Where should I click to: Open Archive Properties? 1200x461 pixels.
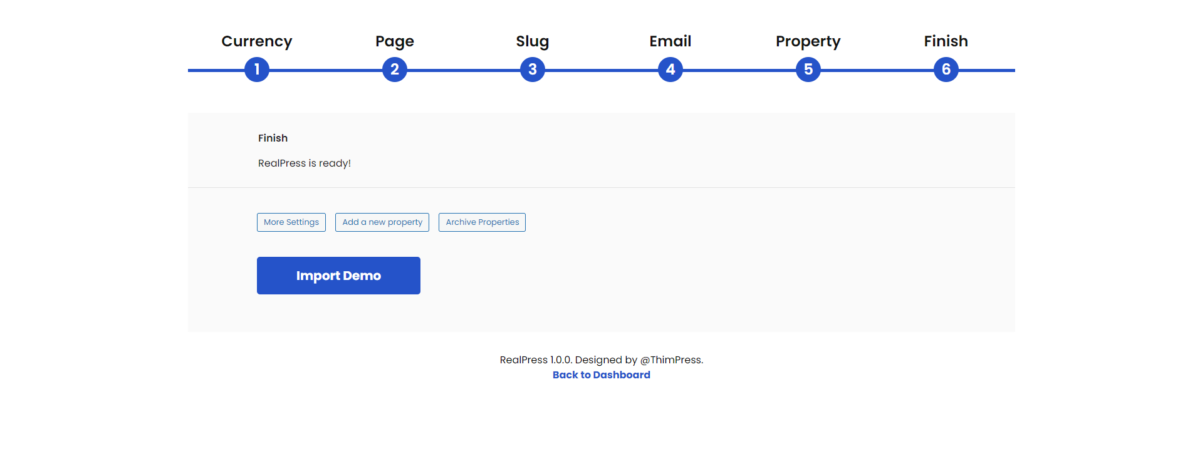tap(482, 222)
